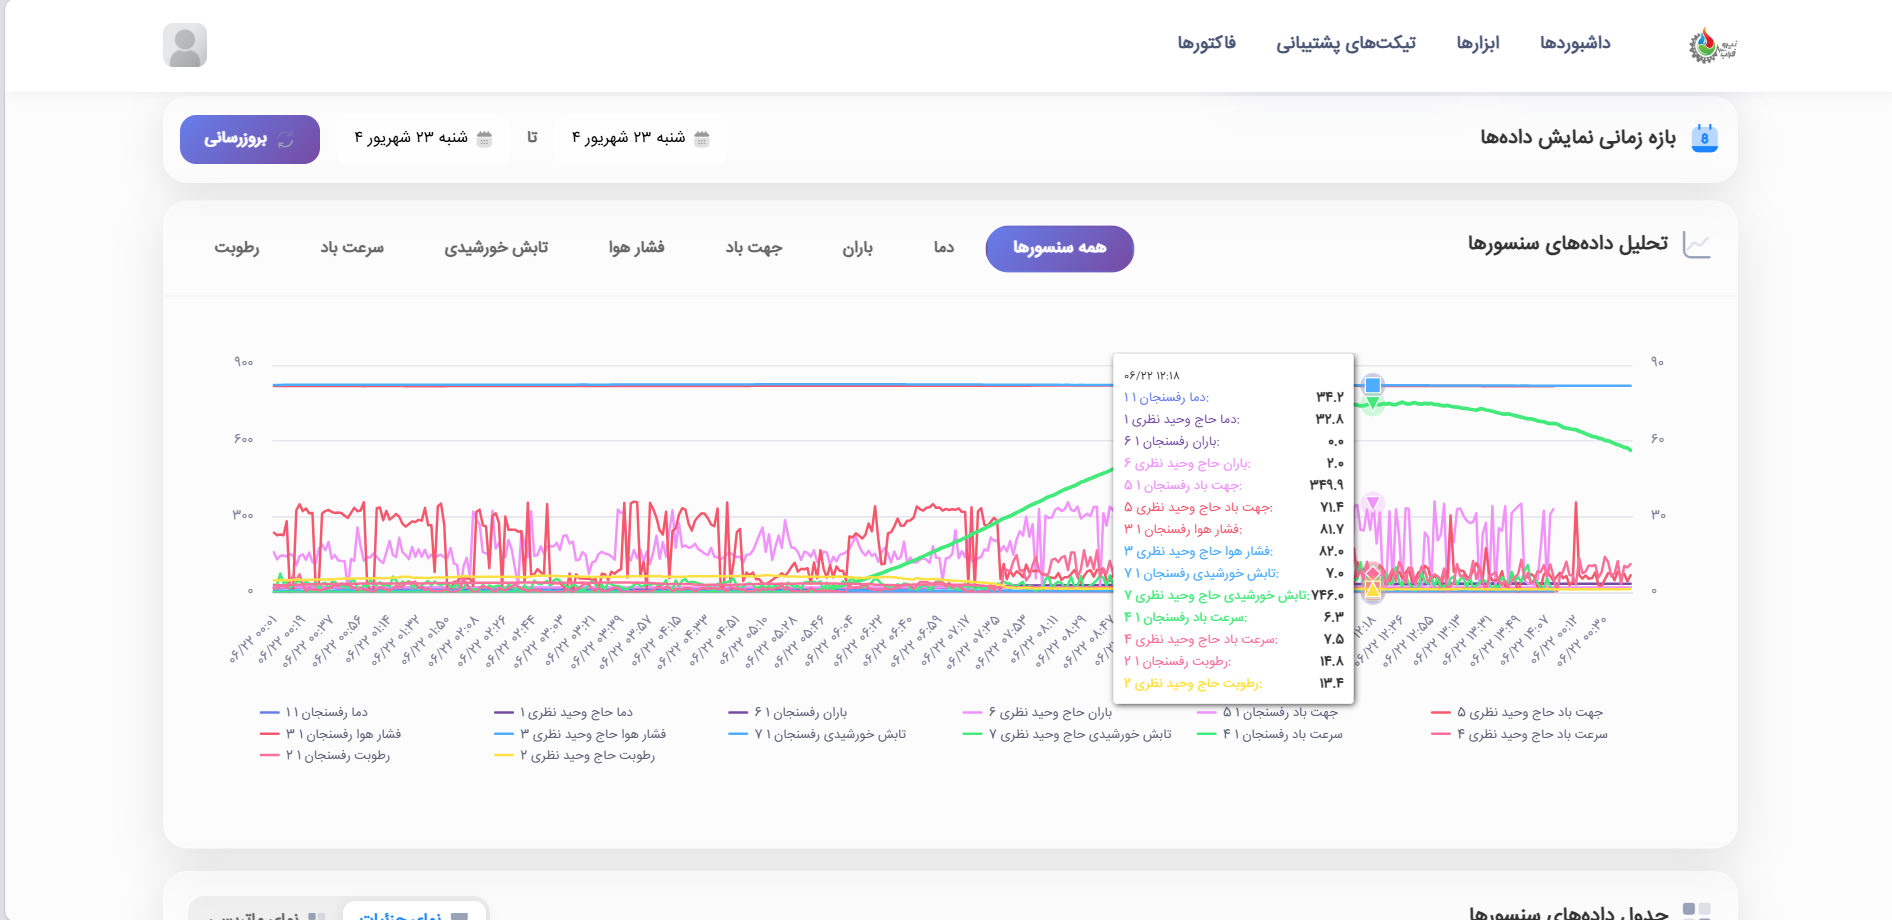Click the blue calendar icon beside بازه زمانی
1892x920 pixels.
[x=1704, y=138]
